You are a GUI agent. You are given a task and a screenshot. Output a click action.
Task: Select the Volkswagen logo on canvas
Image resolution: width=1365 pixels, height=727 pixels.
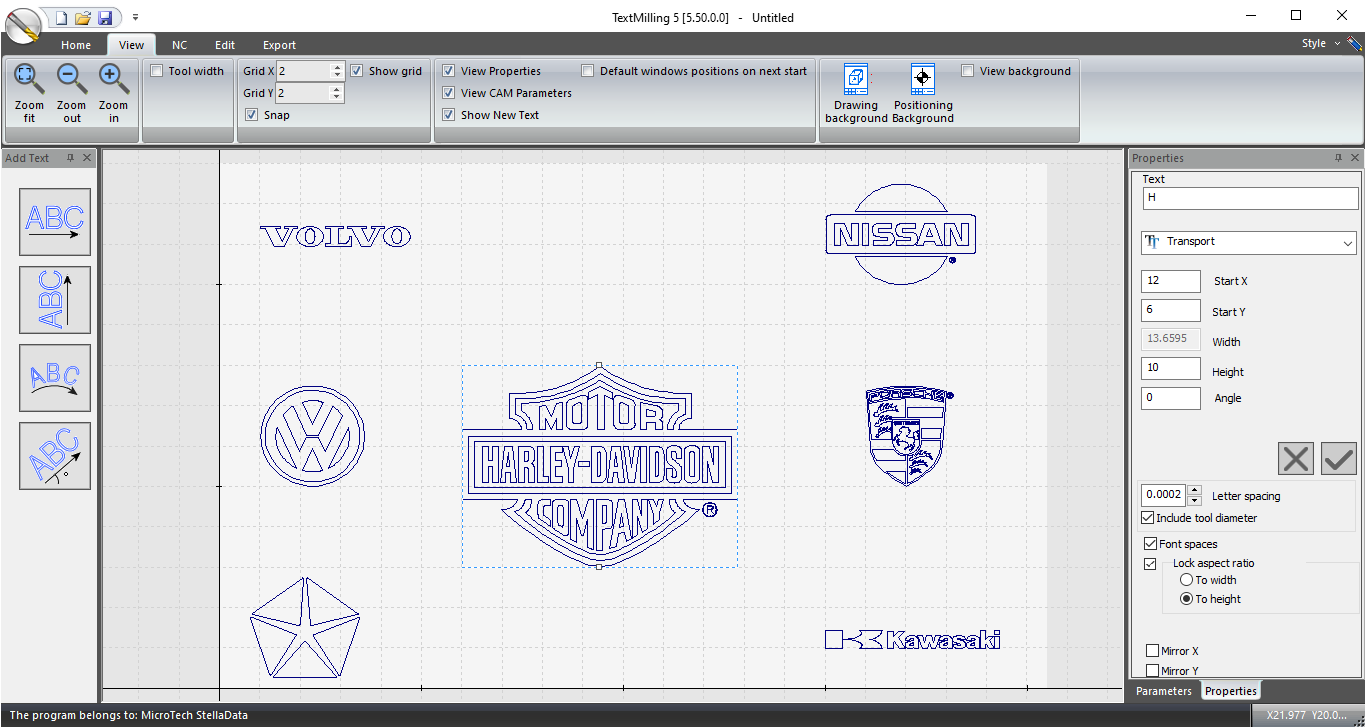pyautogui.click(x=312, y=436)
